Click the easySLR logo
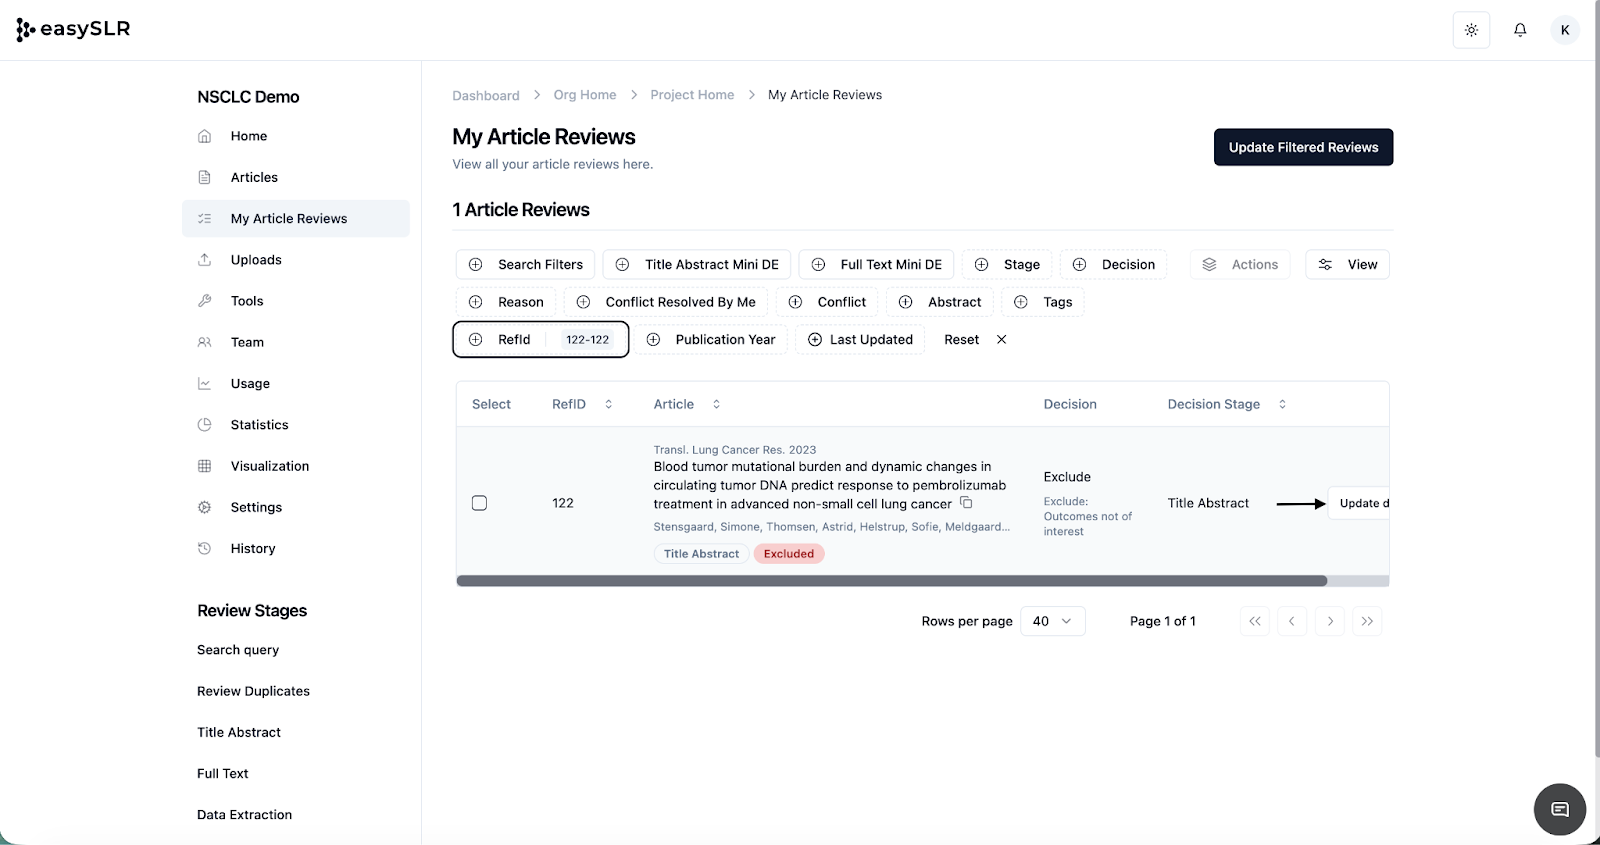 point(74,29)
